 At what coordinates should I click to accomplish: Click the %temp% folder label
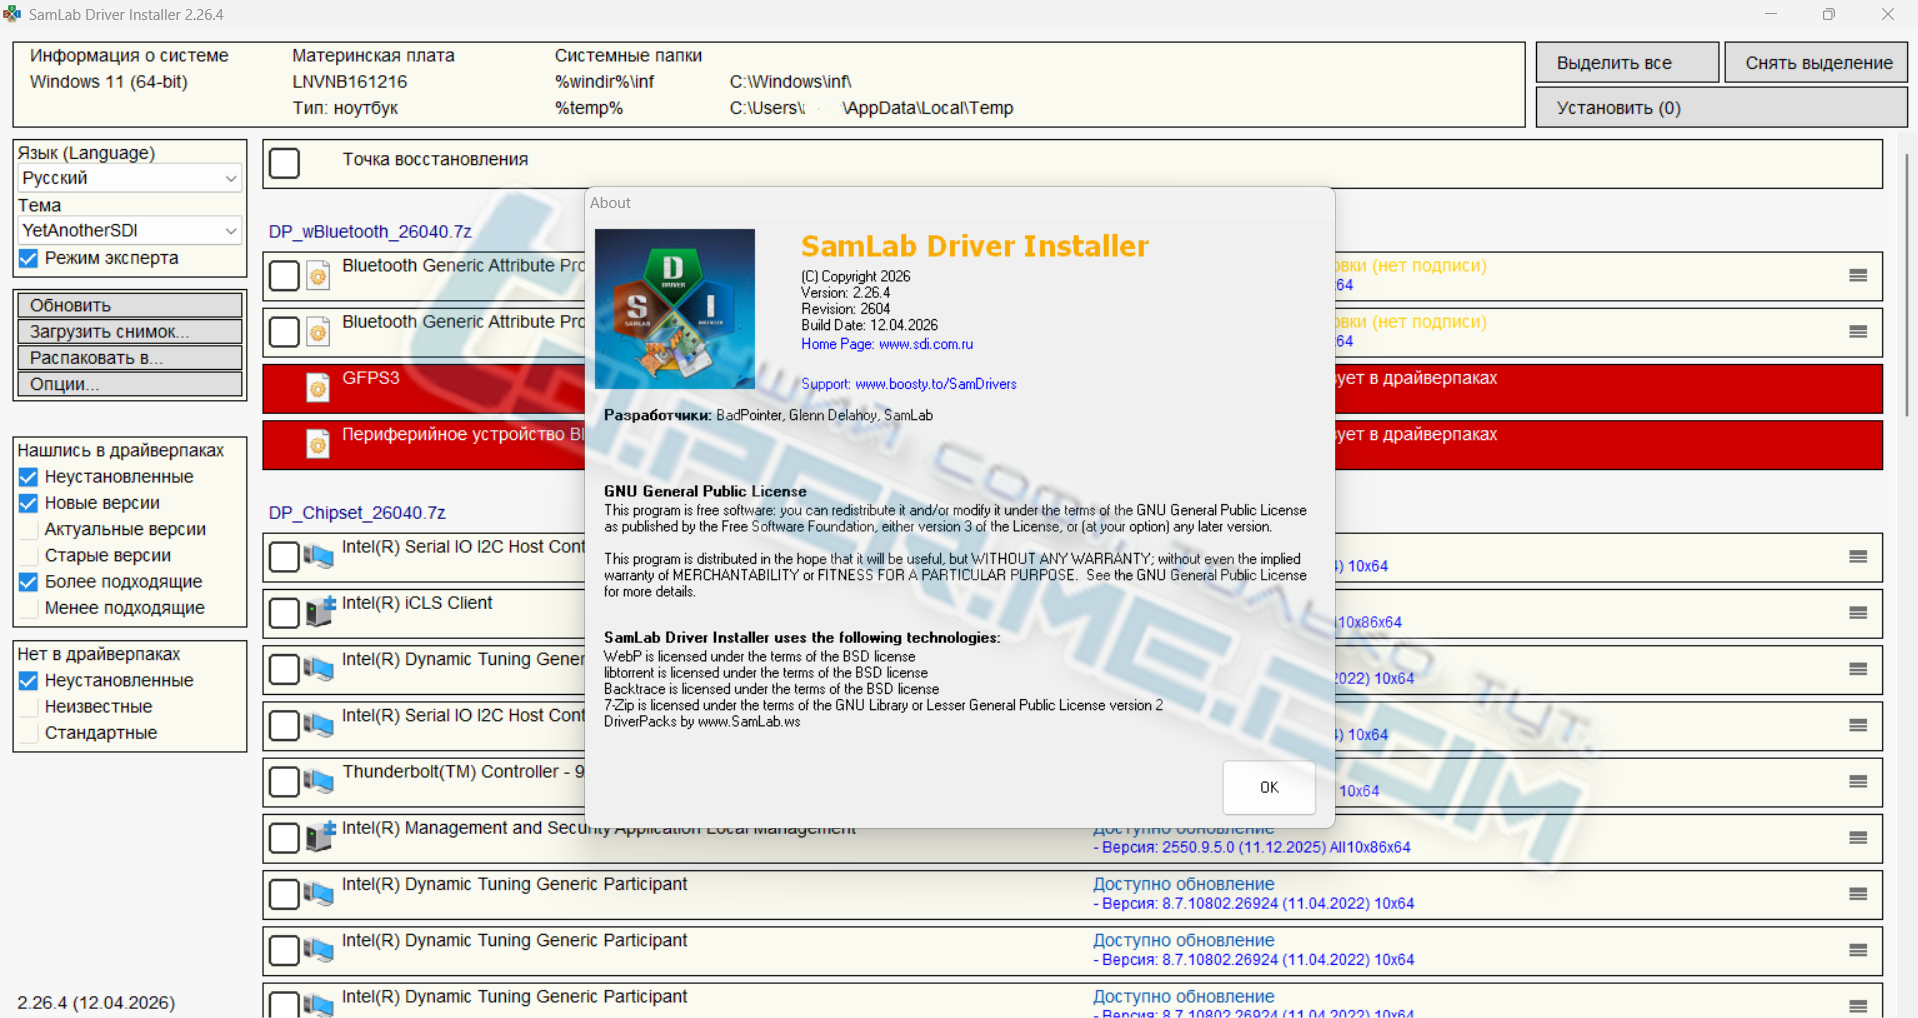[x=589, y=108]
